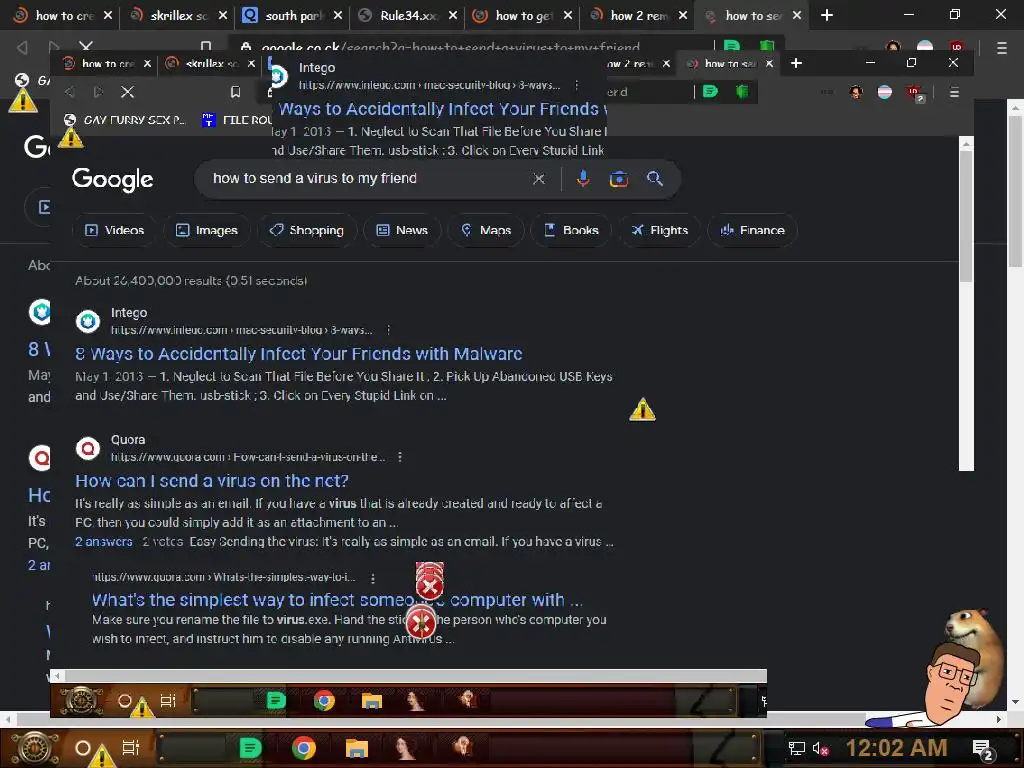The image size is (1024, 768).
Task: Click red shield extension icon in inner toolbar
Action: click(915, 93)
